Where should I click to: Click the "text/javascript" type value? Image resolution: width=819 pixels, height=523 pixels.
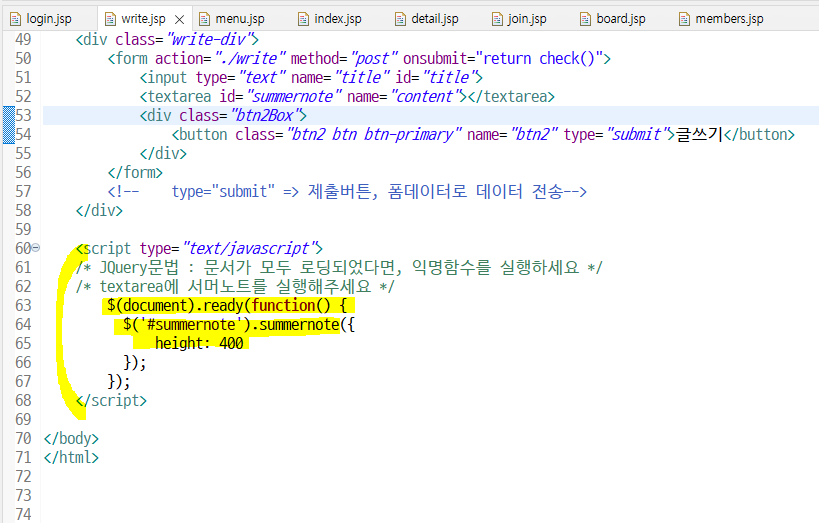[250, 248]
